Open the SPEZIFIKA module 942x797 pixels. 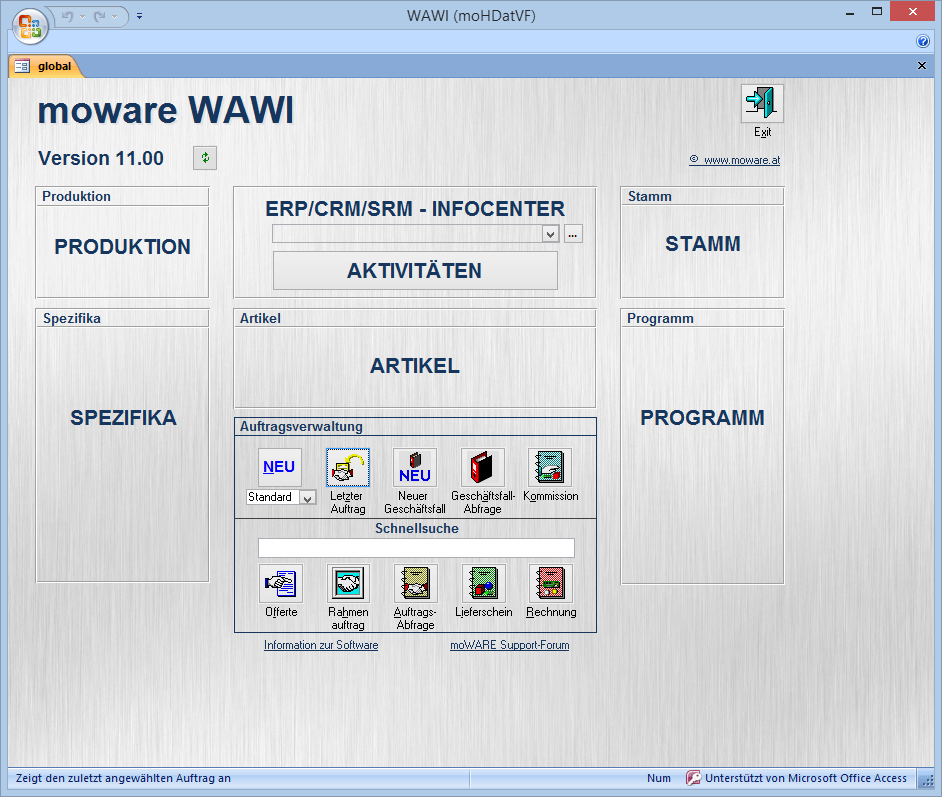[123, 418]
